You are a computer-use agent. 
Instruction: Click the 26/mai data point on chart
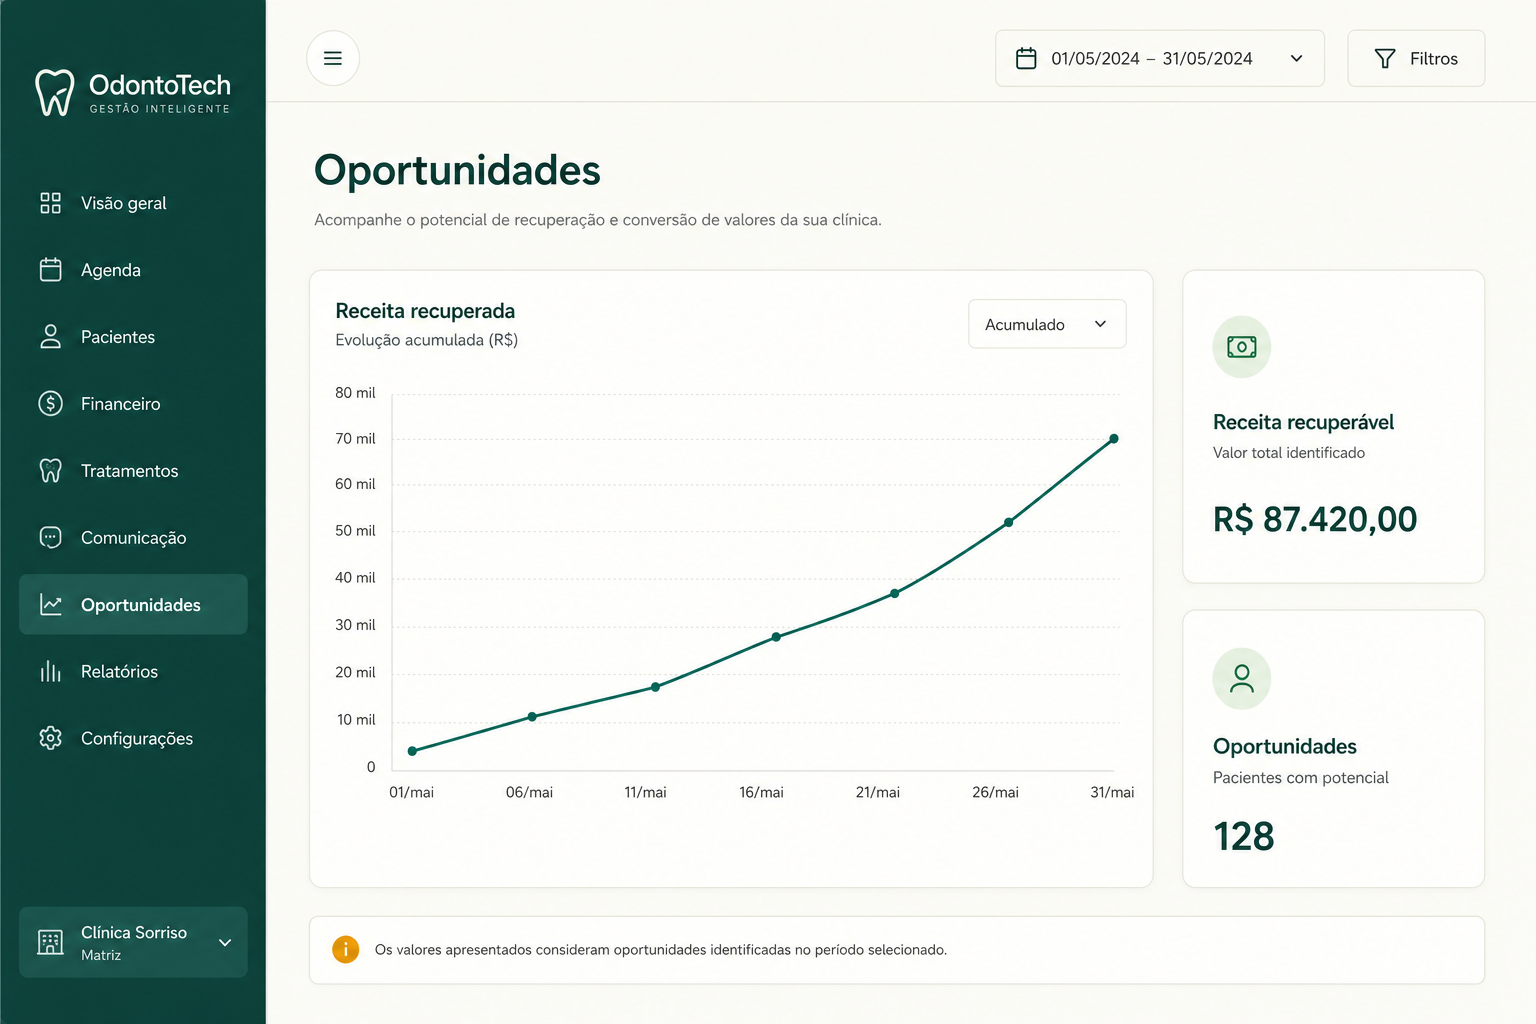point(1008,522)
